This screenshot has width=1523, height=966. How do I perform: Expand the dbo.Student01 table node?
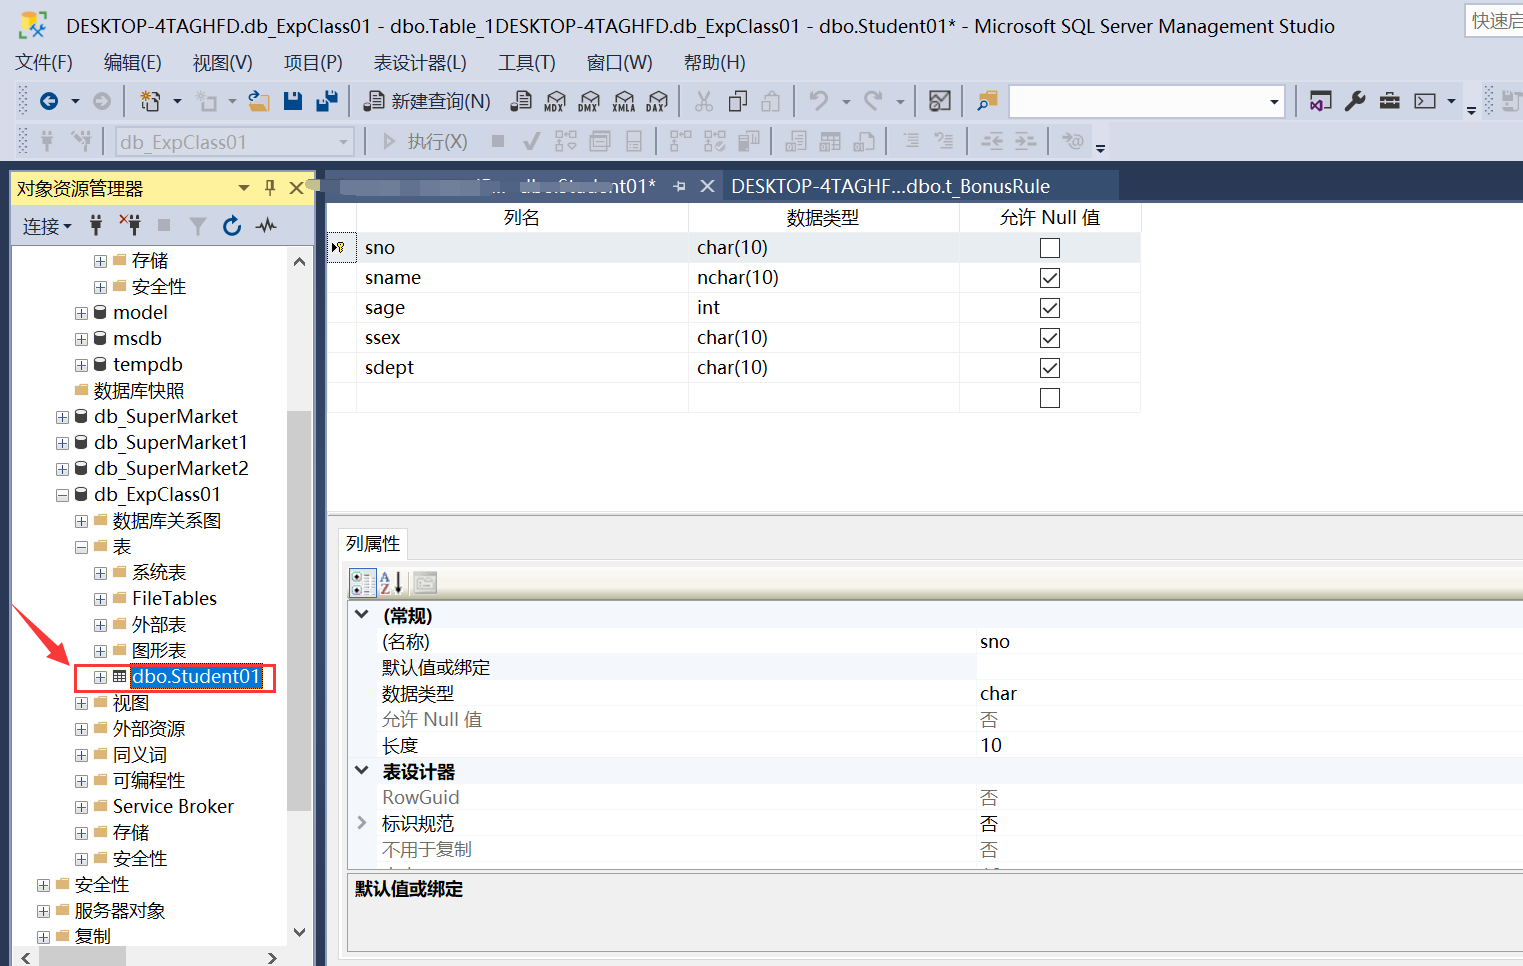(99, 676)
